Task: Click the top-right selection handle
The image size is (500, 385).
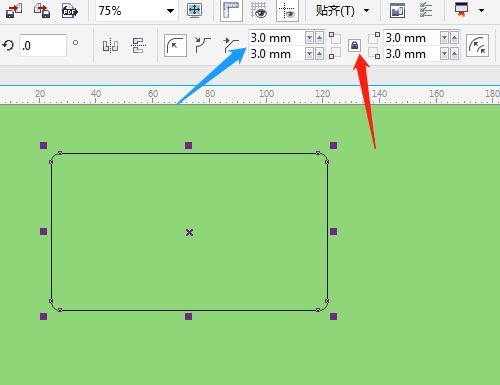Action: click(x=333, y=145)
